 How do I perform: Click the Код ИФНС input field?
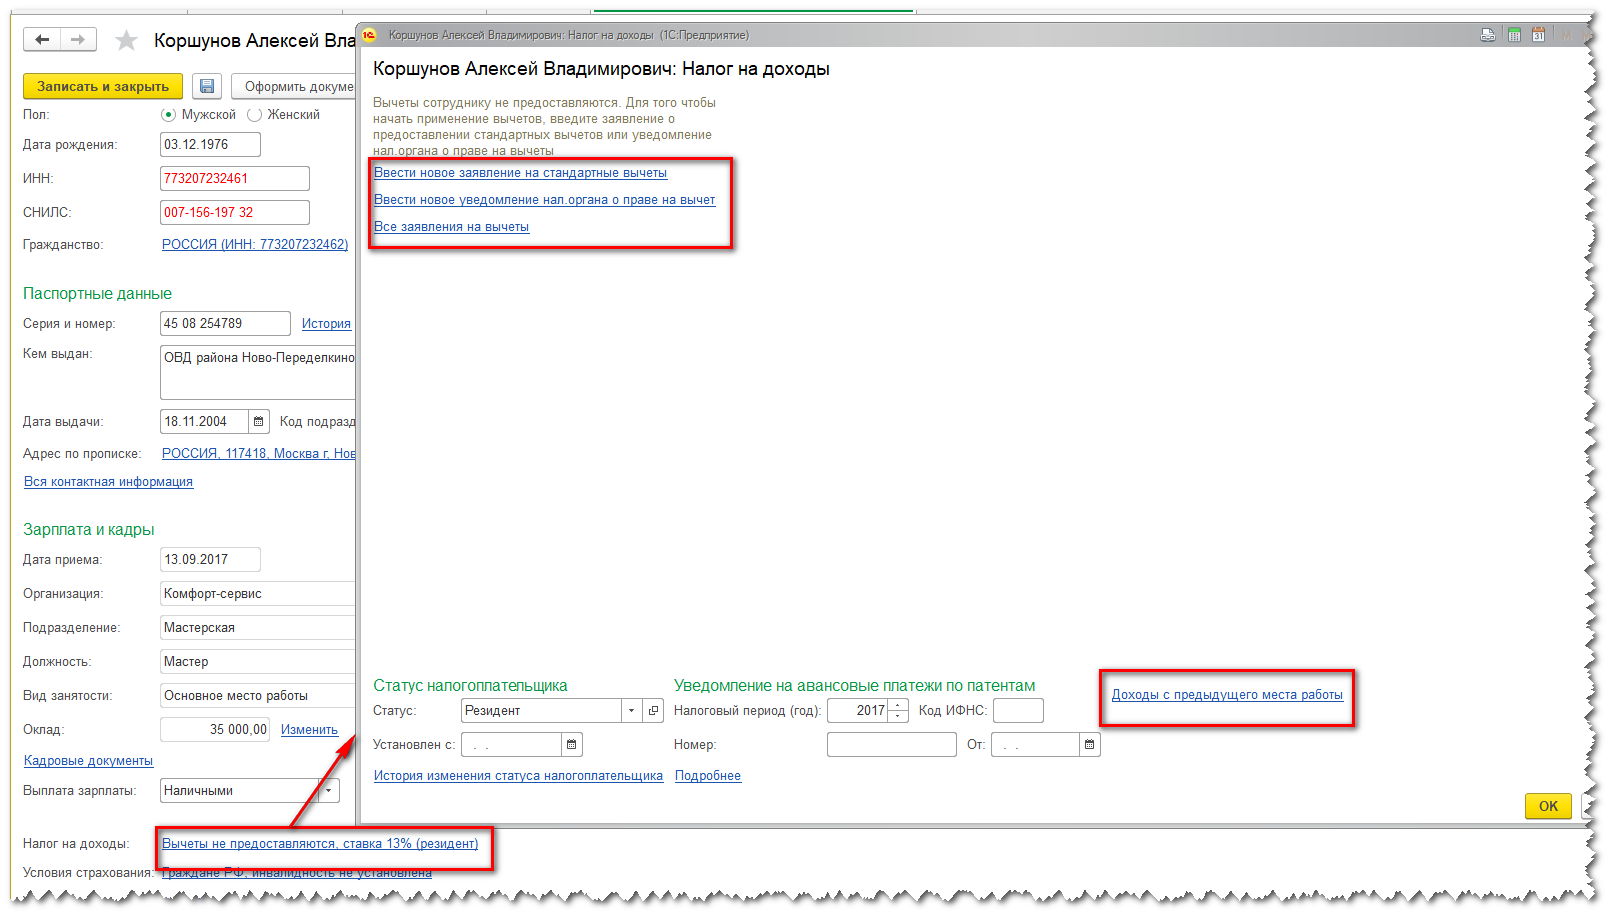1018,710
